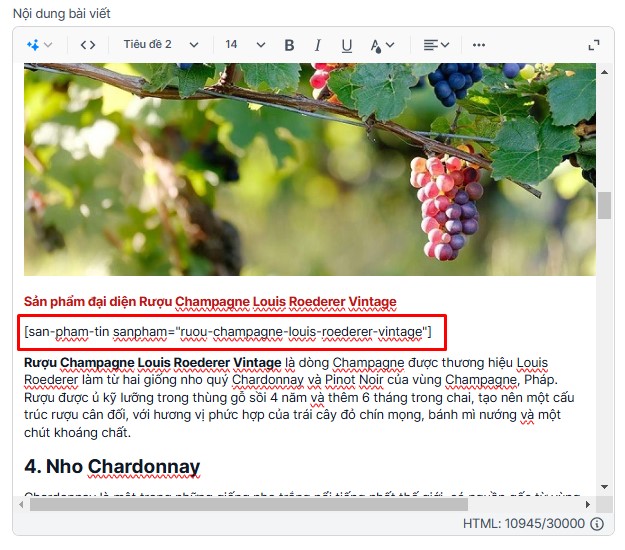Screen dimensions: 625x550
Task: Open the font size 14 dropdown
Action: click(245, 45)
